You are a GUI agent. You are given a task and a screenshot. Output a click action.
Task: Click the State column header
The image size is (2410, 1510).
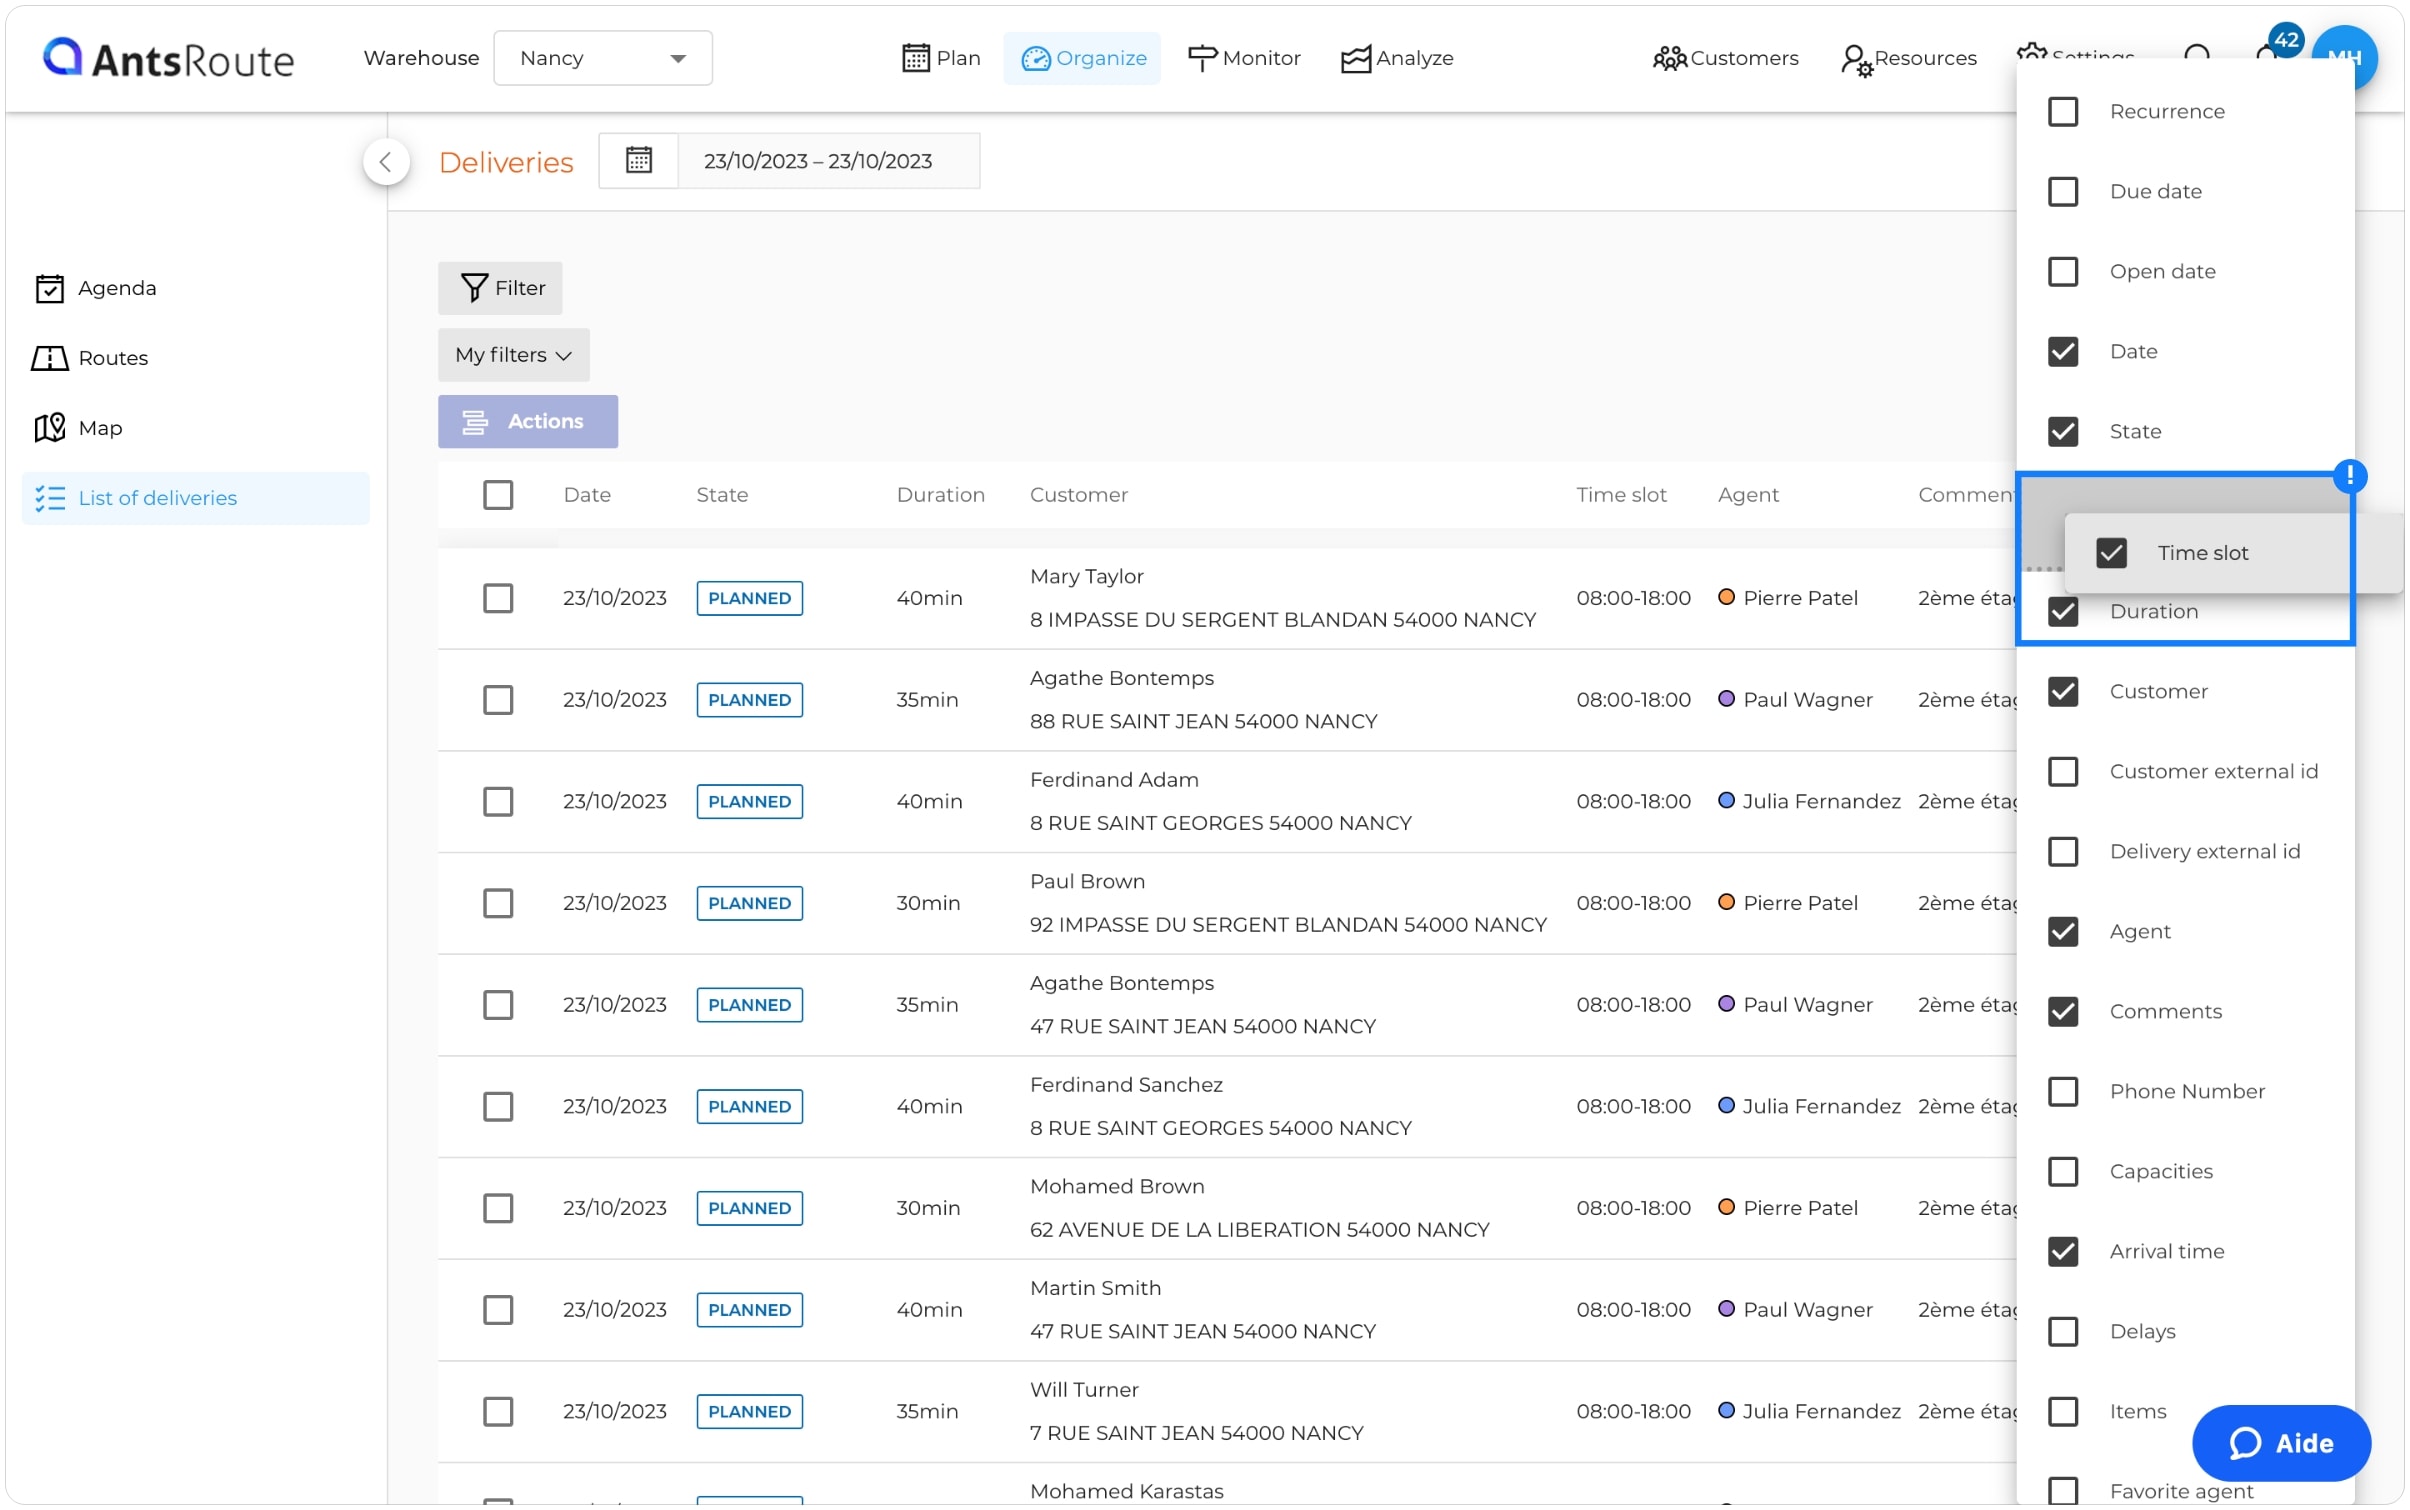pyautogui.click(x=721, y=494)
